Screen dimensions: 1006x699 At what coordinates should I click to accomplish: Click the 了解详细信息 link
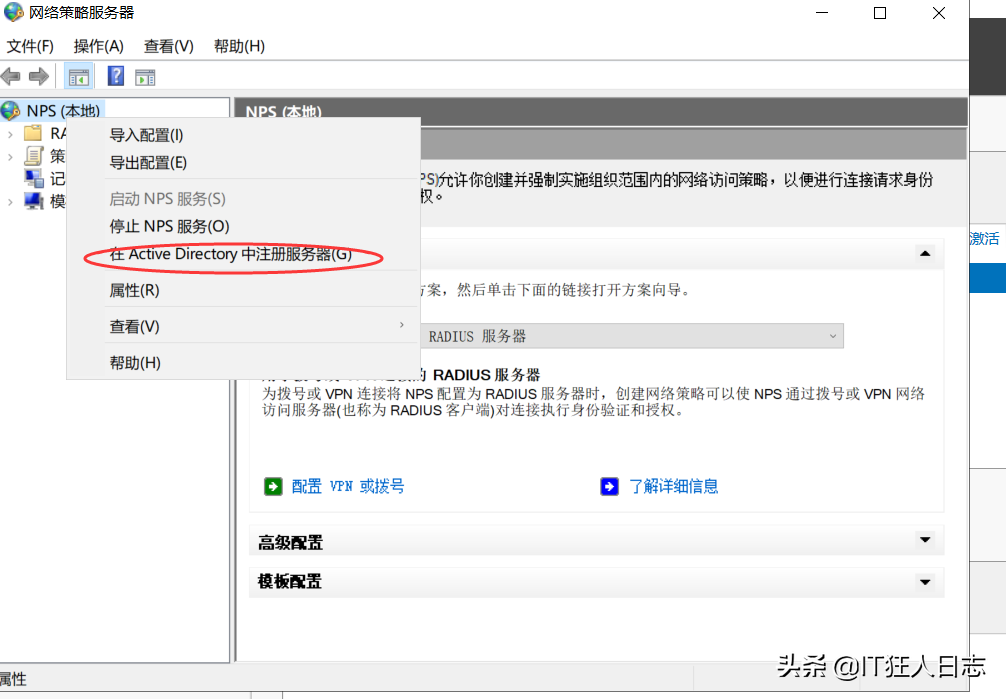(x=674, y=487)
